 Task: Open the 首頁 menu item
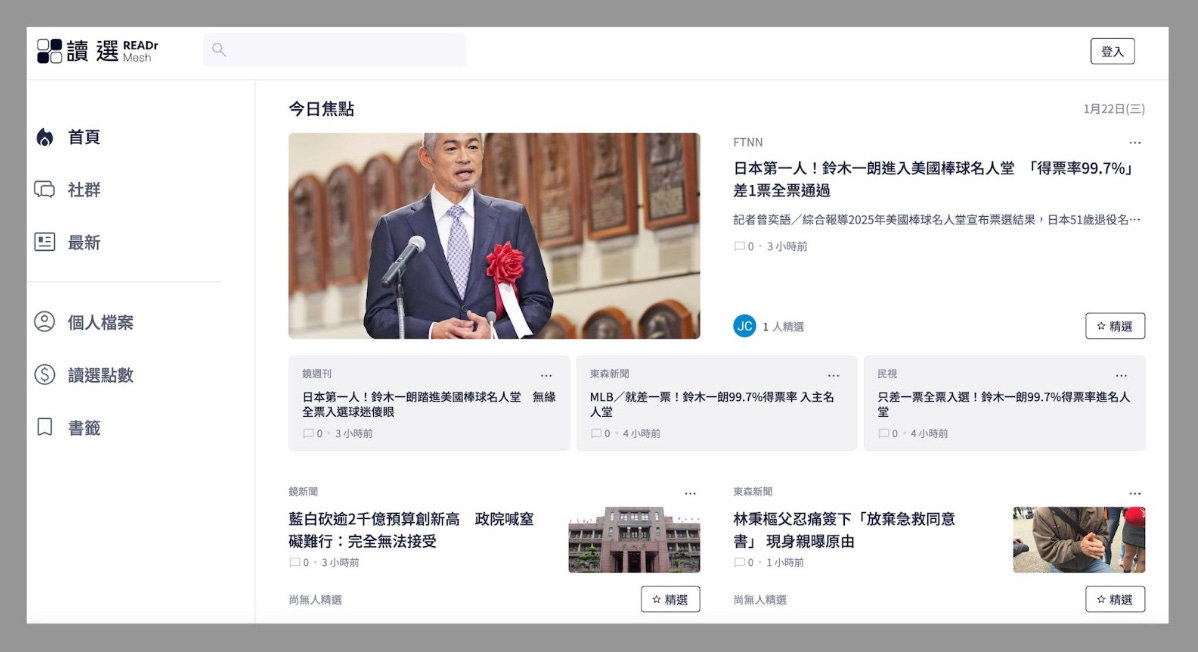tap(84, 137)
